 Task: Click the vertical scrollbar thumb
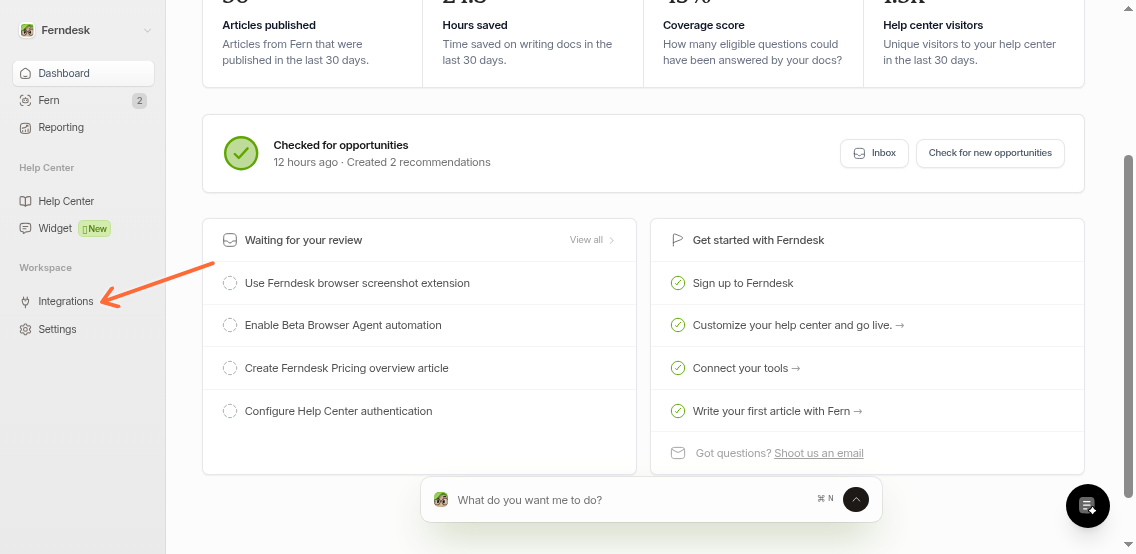[1128, 326]
